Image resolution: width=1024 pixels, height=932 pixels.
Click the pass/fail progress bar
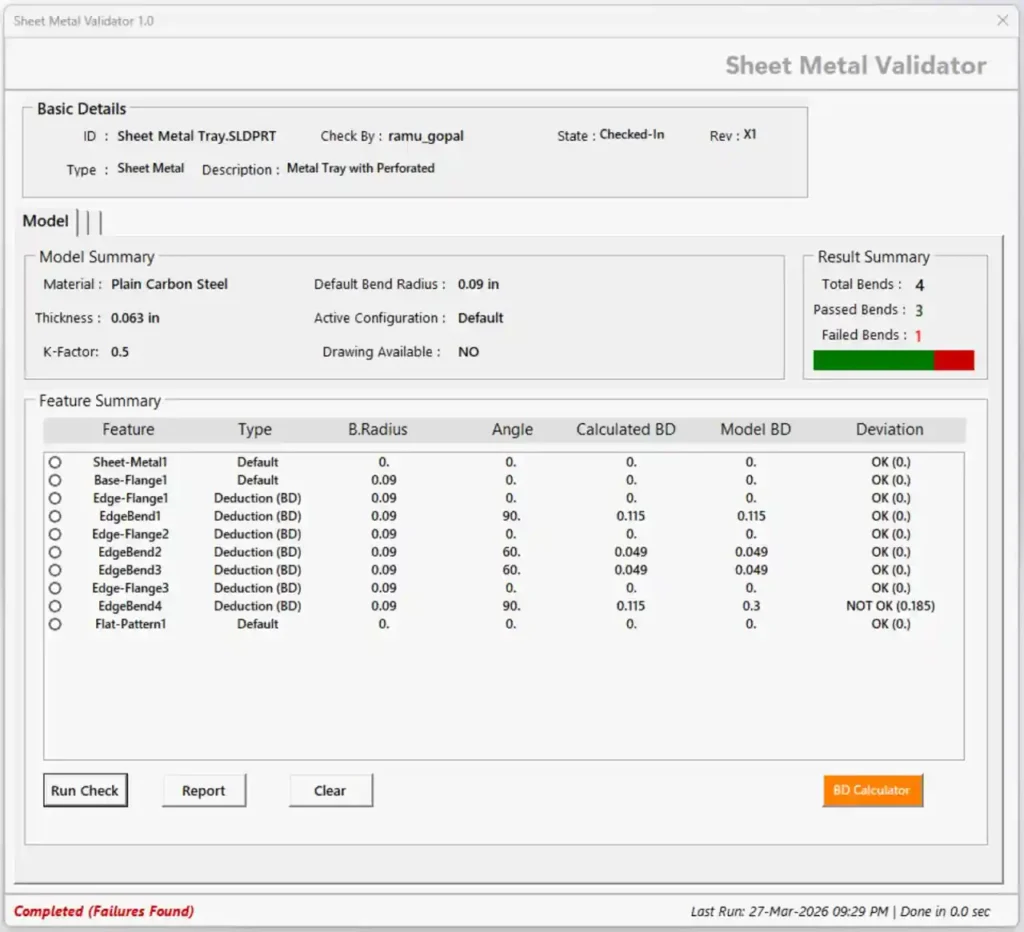pyautogui.click(x=893, y=359)
